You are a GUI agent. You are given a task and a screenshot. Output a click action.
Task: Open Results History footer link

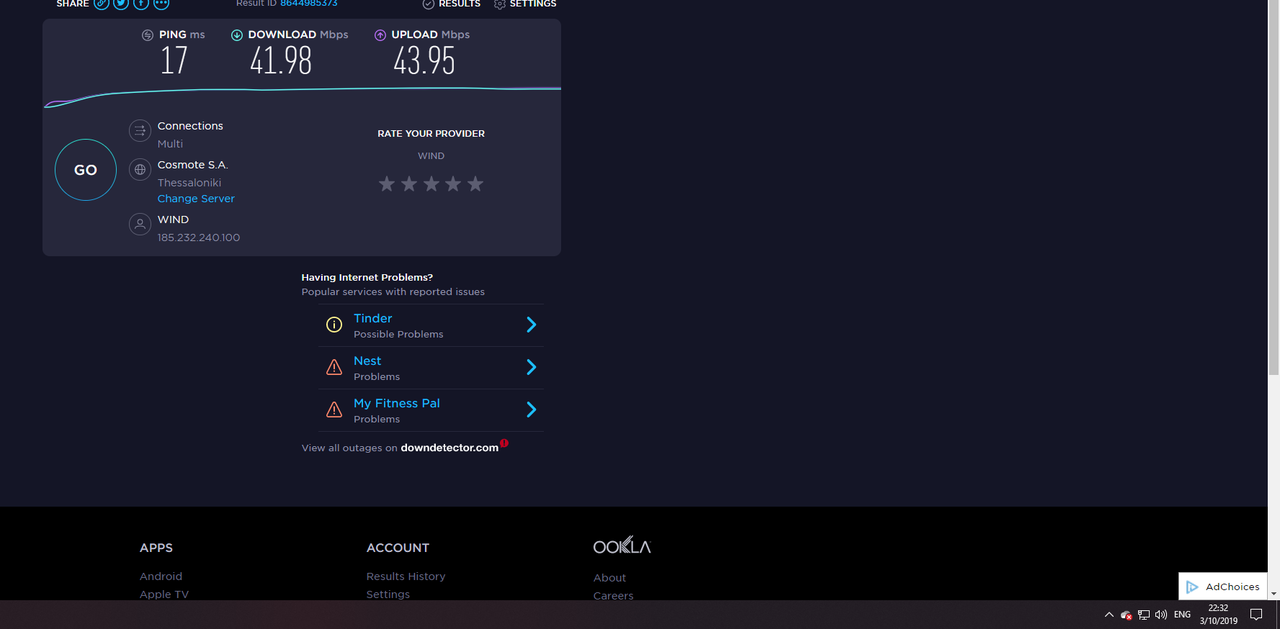pos(406,577)
